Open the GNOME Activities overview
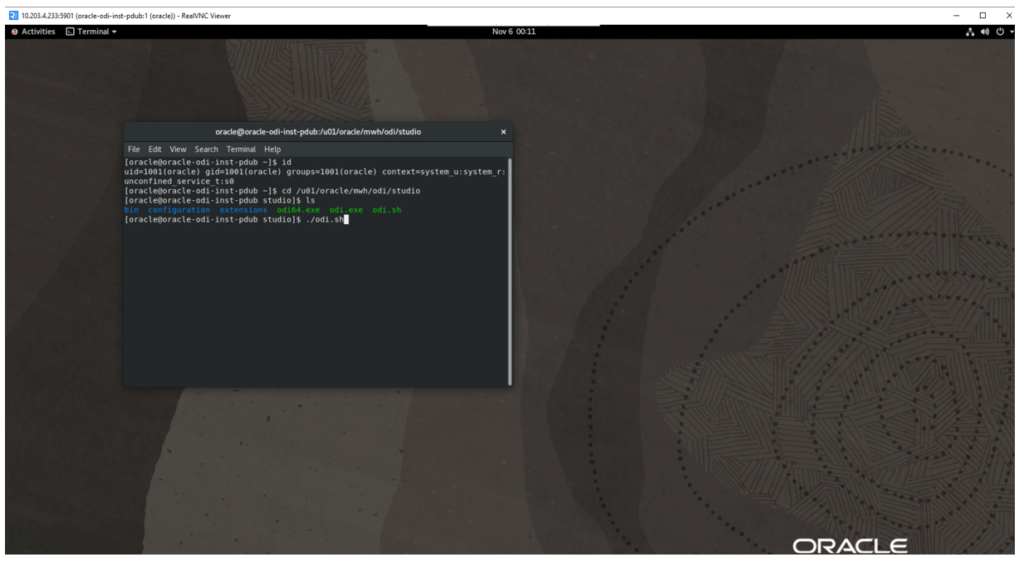 pyautogui.click(x=33, y=32)
